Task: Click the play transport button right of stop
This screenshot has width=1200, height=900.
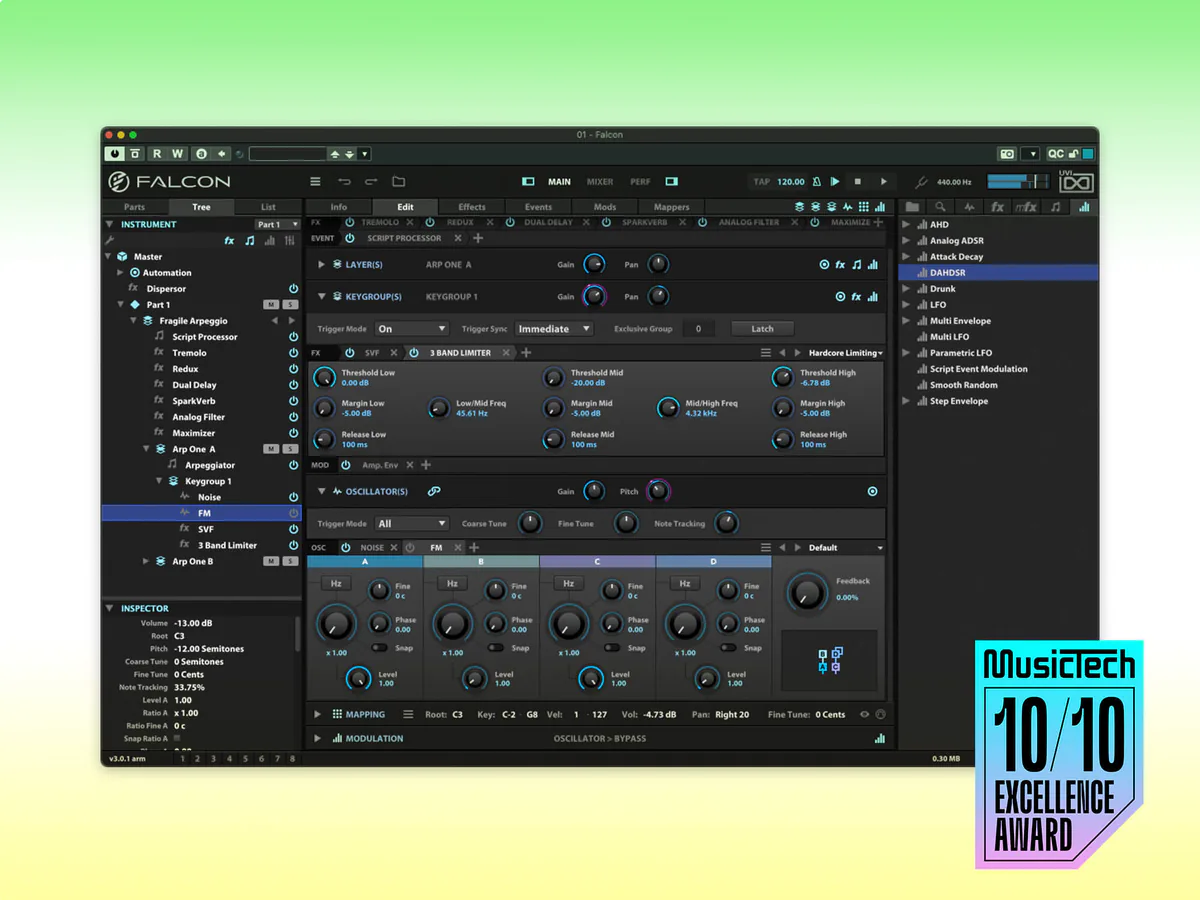Action: click(883, 182)
